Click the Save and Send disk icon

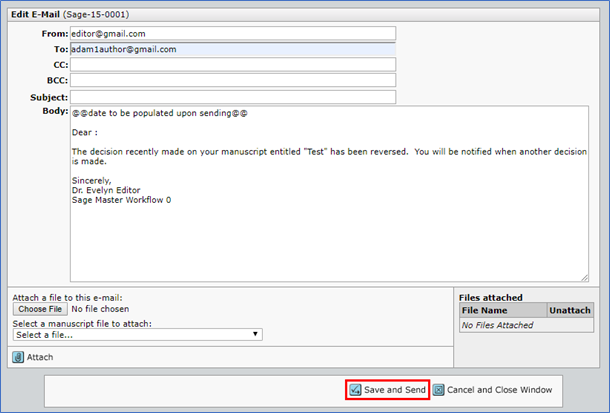[x=355, y=389]
